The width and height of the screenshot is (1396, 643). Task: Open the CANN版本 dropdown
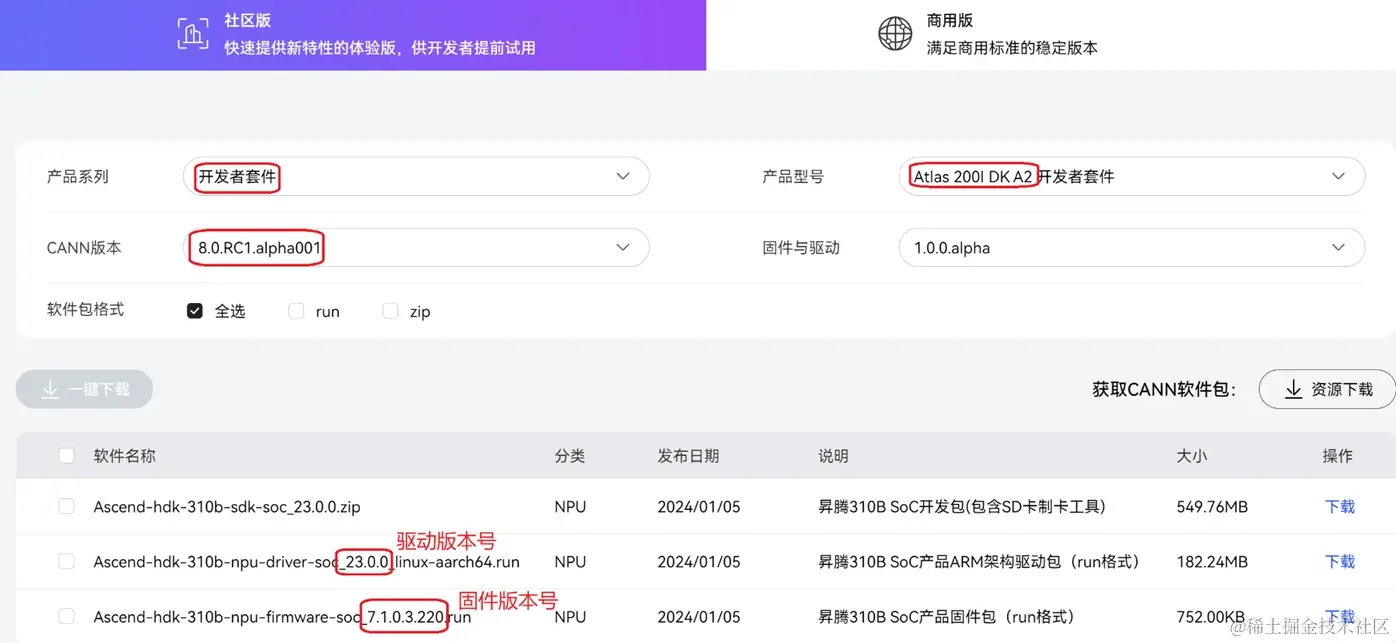coord(416,247)
